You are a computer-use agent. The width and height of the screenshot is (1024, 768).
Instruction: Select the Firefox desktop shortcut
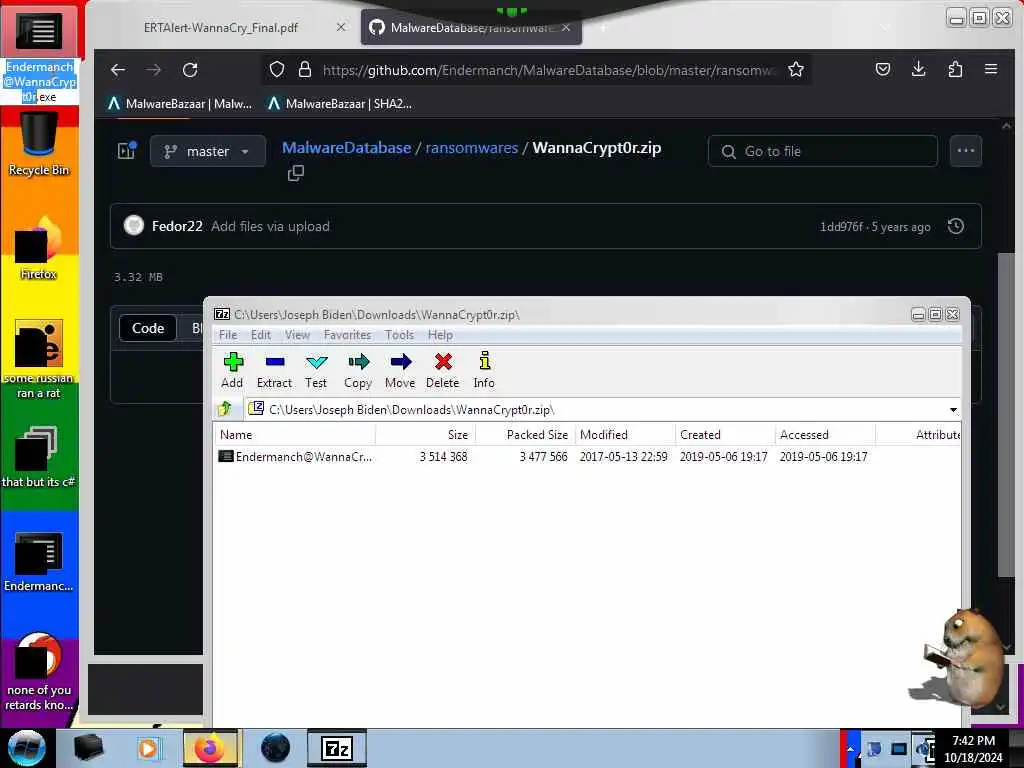pyautogui.click(x=39, y=249)
